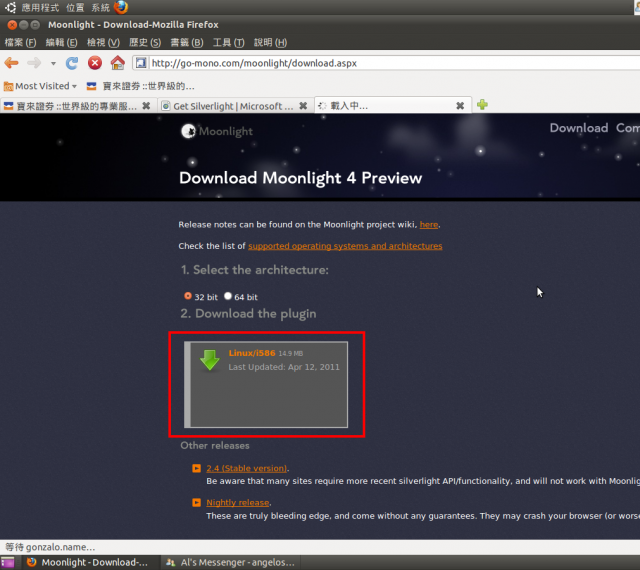640x570 pixels.
Task: Open the 位置 menu in top panel
Action: [75, 7]
